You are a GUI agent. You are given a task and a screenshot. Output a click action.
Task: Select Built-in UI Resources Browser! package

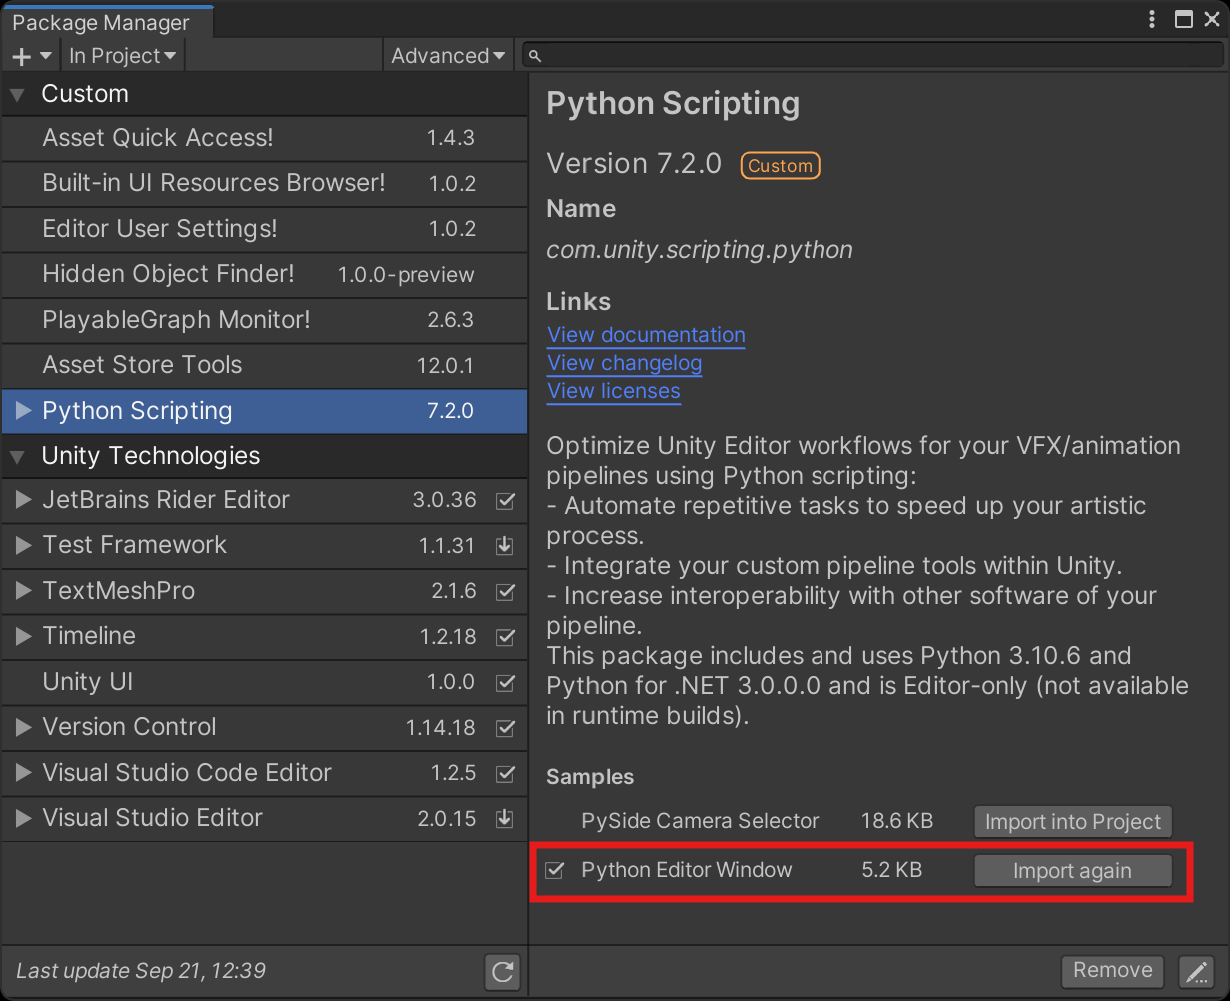coord(264,184)
